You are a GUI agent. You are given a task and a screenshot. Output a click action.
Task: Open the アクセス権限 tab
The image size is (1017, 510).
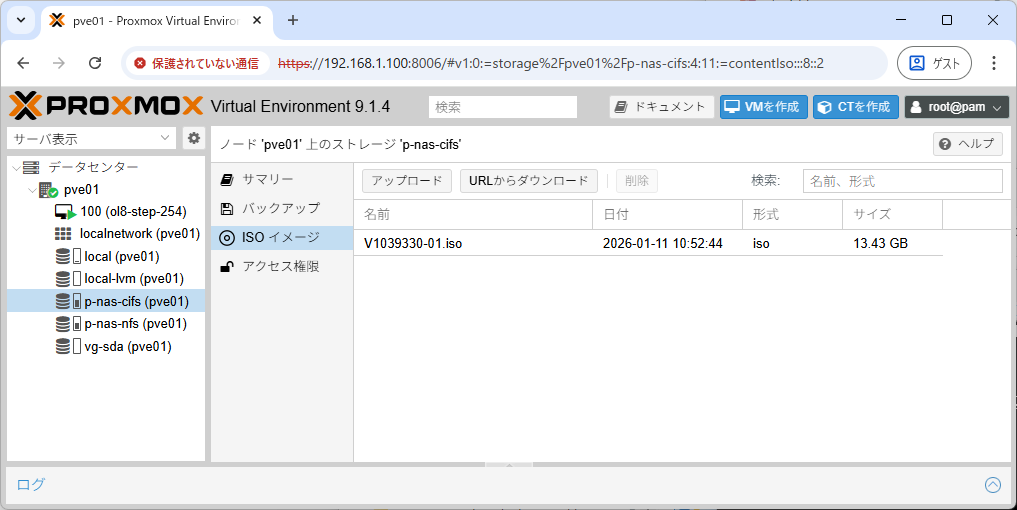(x=282, y=267)
